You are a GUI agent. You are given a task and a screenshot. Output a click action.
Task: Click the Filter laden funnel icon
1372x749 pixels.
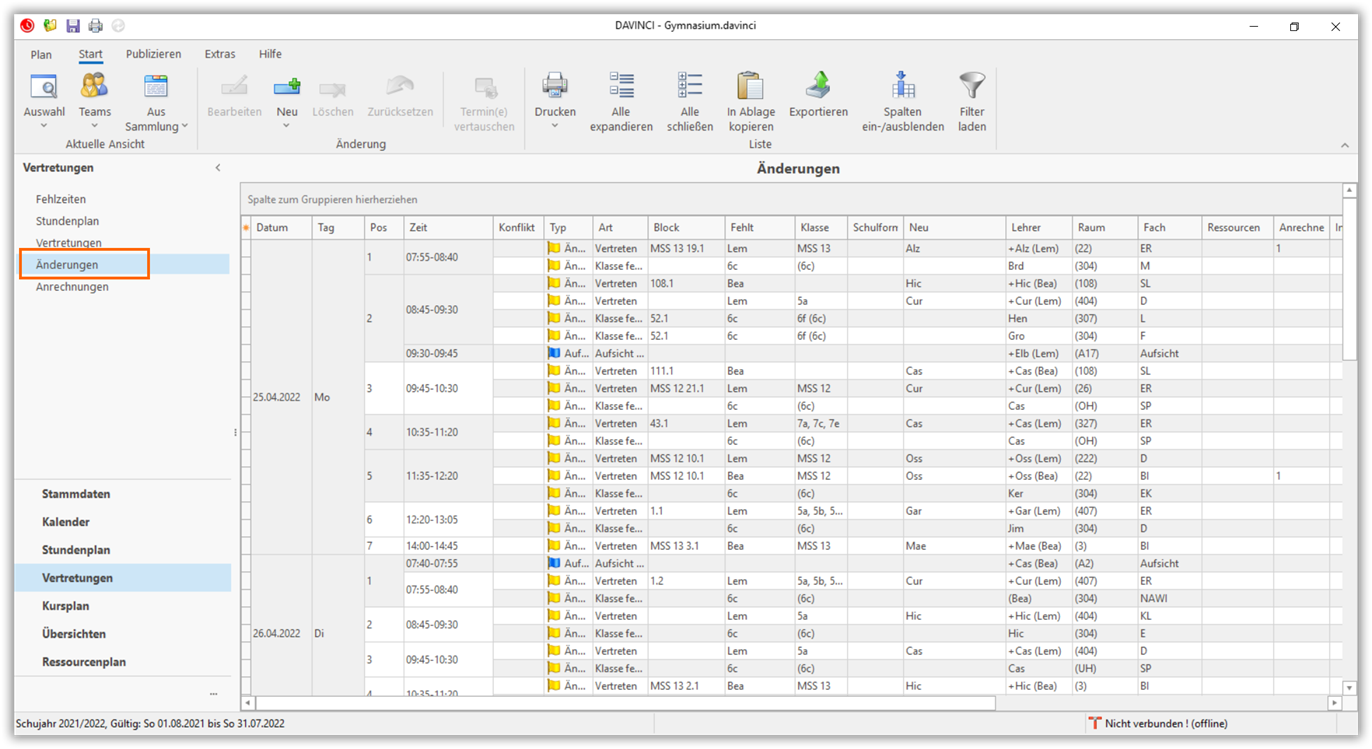pos(971,86)
